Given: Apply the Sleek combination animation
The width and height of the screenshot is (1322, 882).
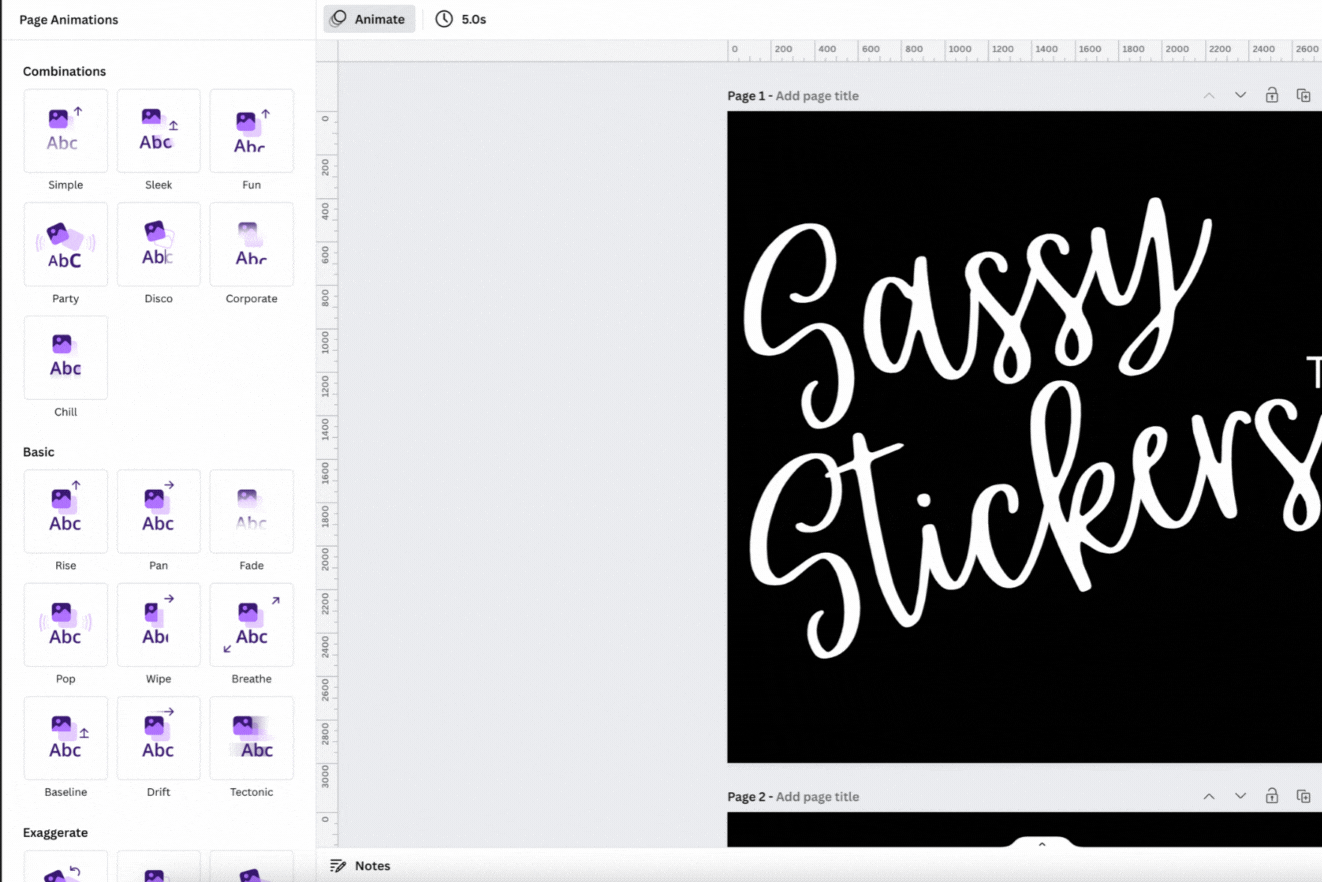Looking at the screenshot, I should 158,131.
